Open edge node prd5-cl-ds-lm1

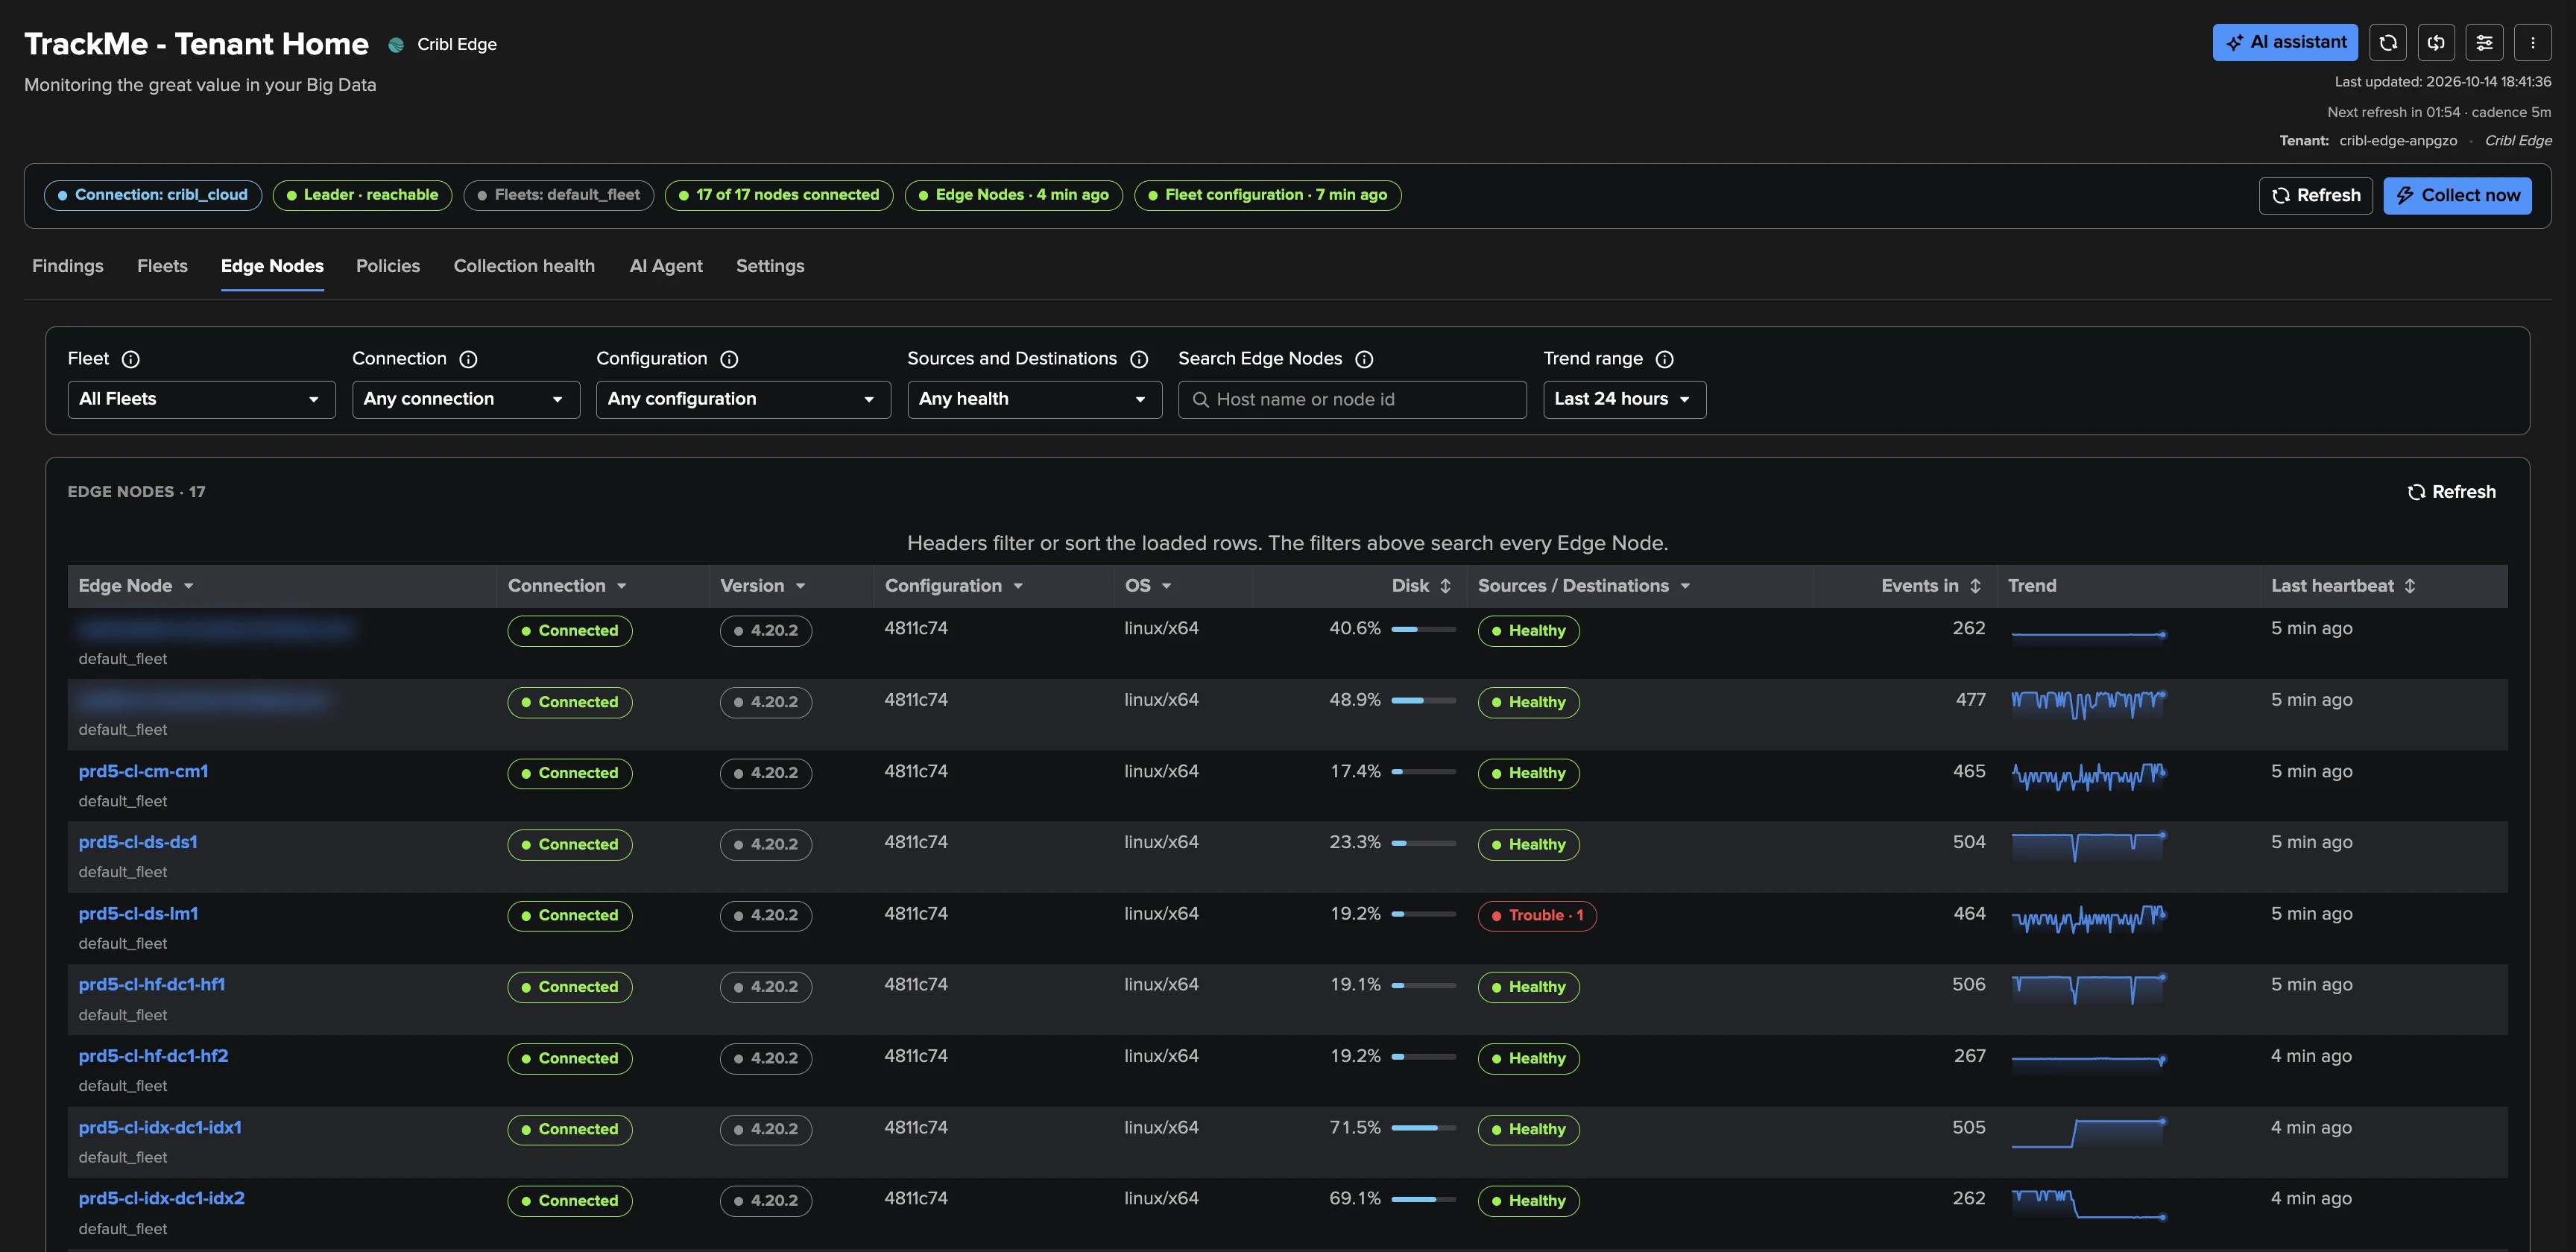coord(138,914)
